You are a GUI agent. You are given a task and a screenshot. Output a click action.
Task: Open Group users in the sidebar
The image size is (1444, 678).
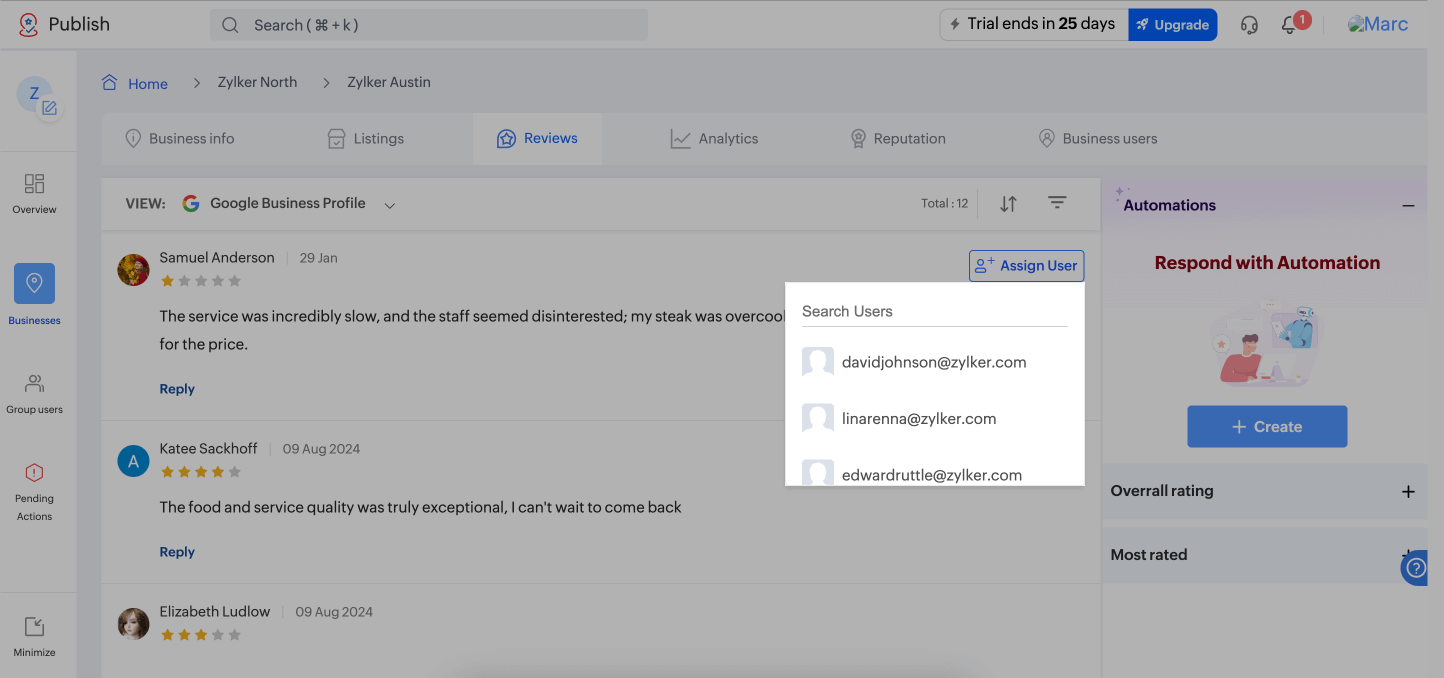click(x=35, y=394)
